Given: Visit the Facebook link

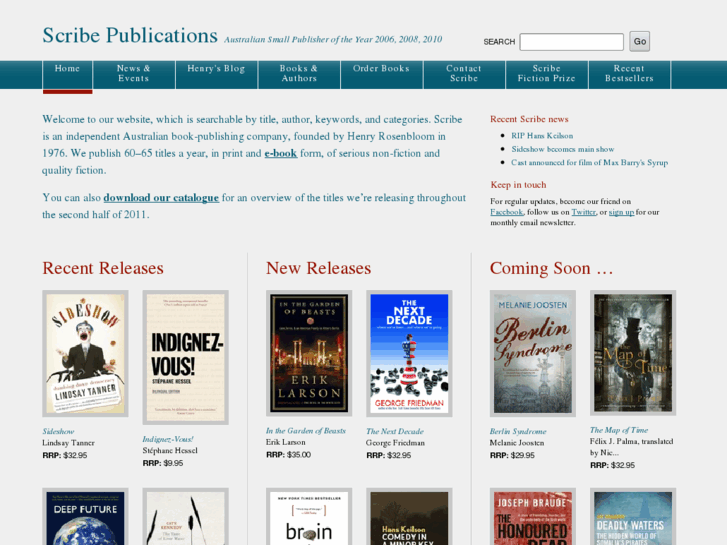Looking at the screenshot, I should tap(506, 212).
